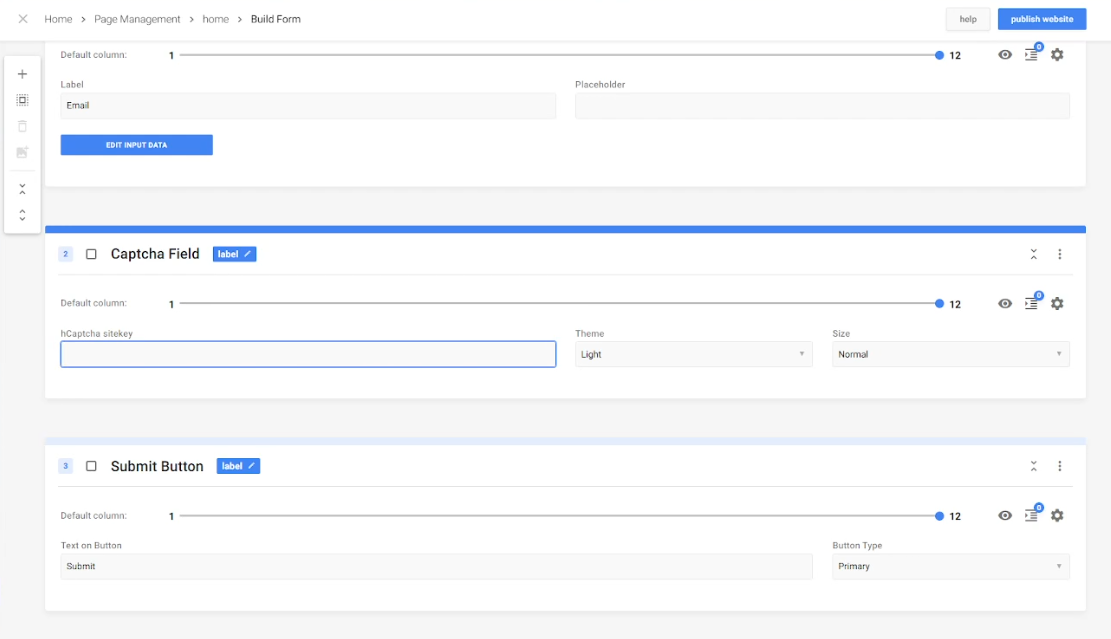Click the publish website button
This screenshot has height=639, width=1111.
(x=1042, y=19)
